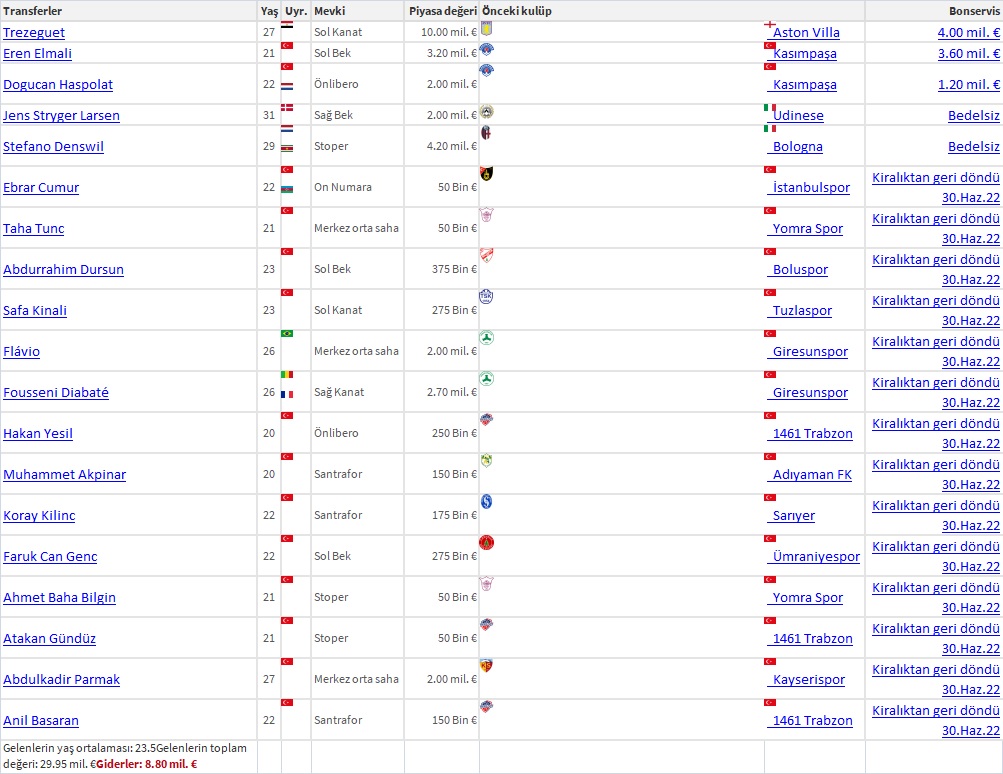Open Abdurrahim Dursun player link

63,269
